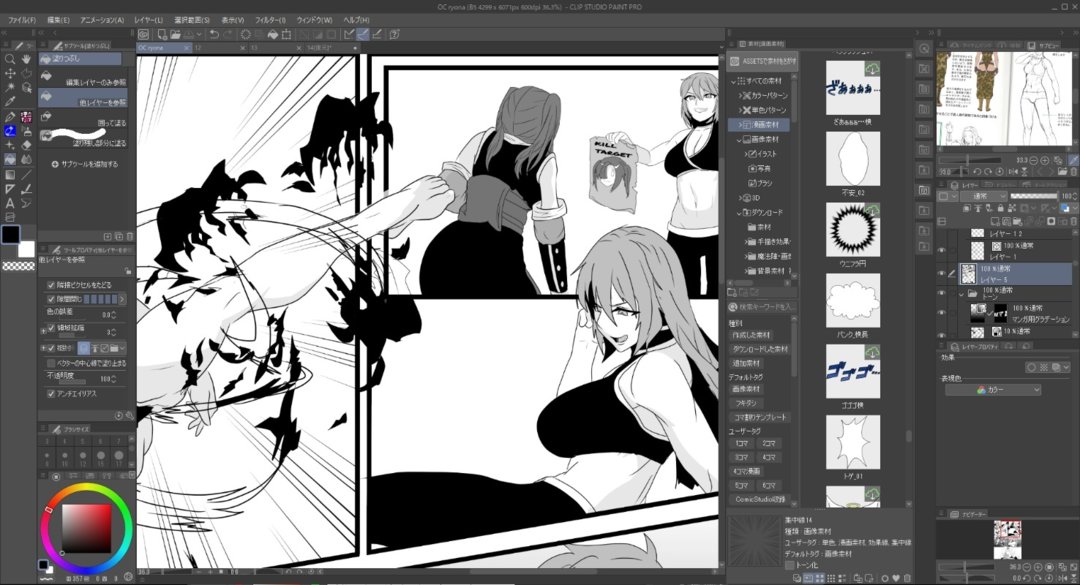Image resolution: width=1080 pixels, height=585 pixels.
Task: Hide the レイヤー 5 layer
Action: tap(942, 274)
